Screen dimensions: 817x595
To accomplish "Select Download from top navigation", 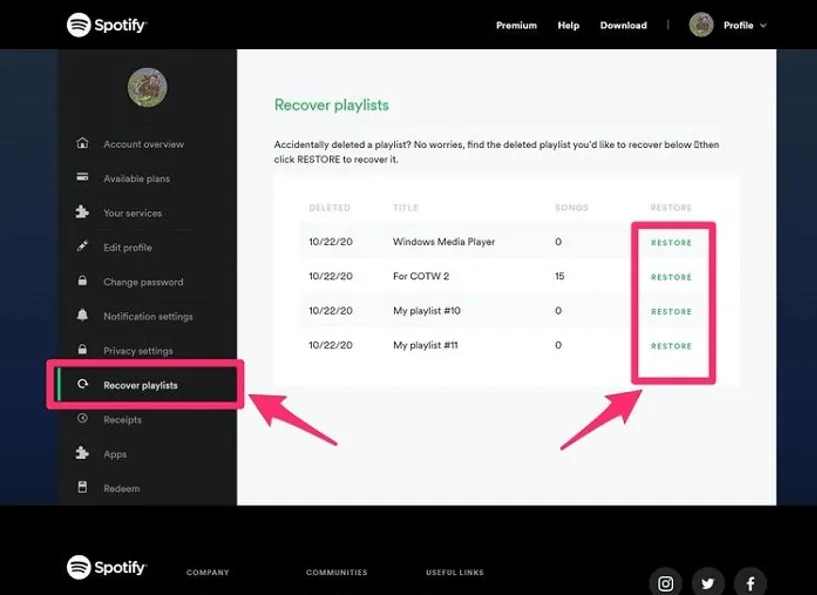I will (623, 25).
